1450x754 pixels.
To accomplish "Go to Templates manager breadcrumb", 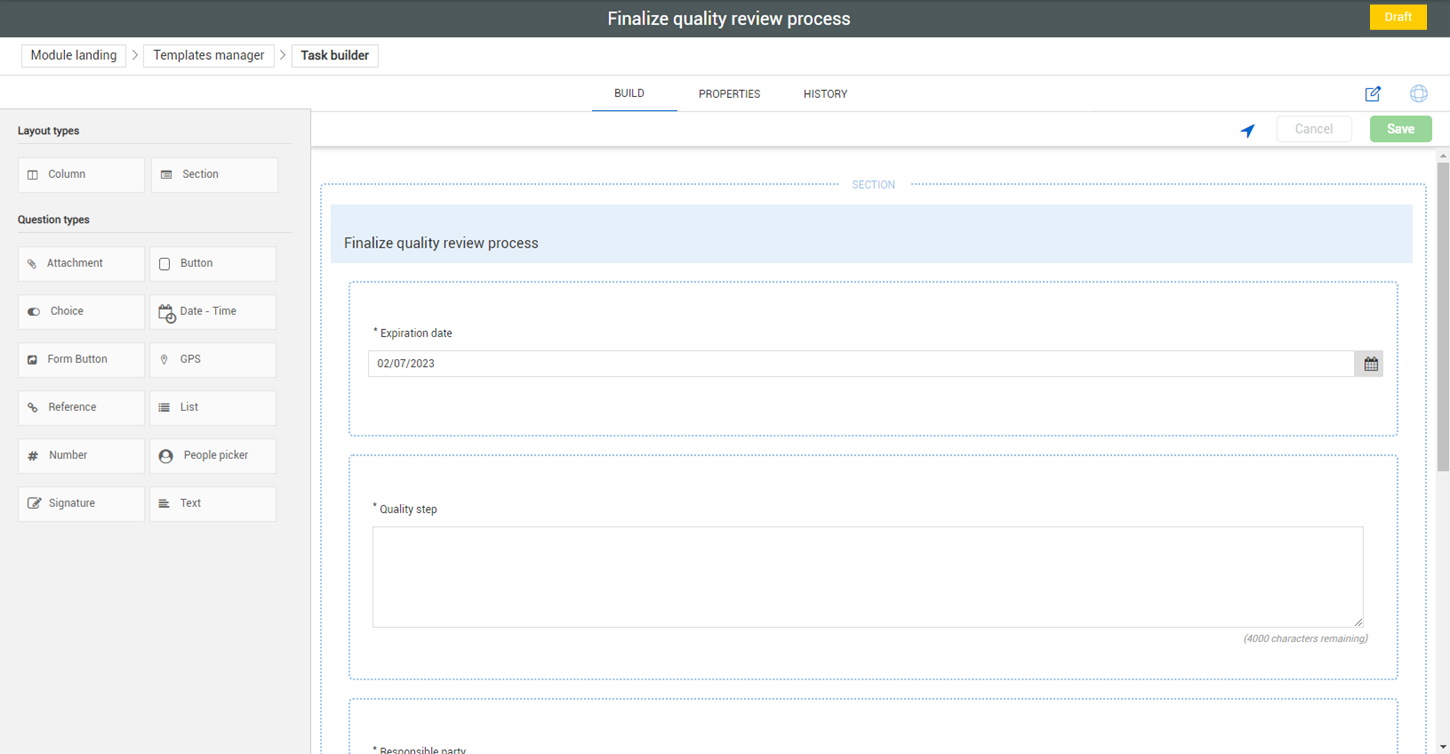I will click(x=209, y=56).
